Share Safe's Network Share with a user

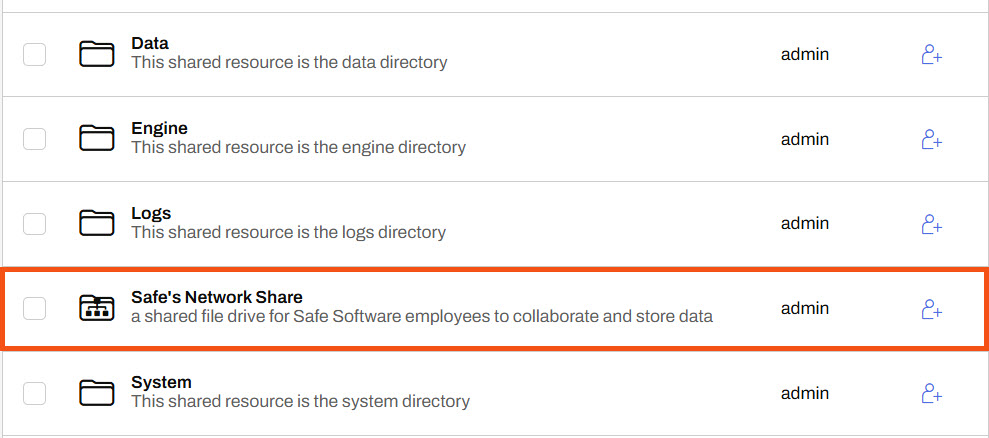tap(931, 309)
